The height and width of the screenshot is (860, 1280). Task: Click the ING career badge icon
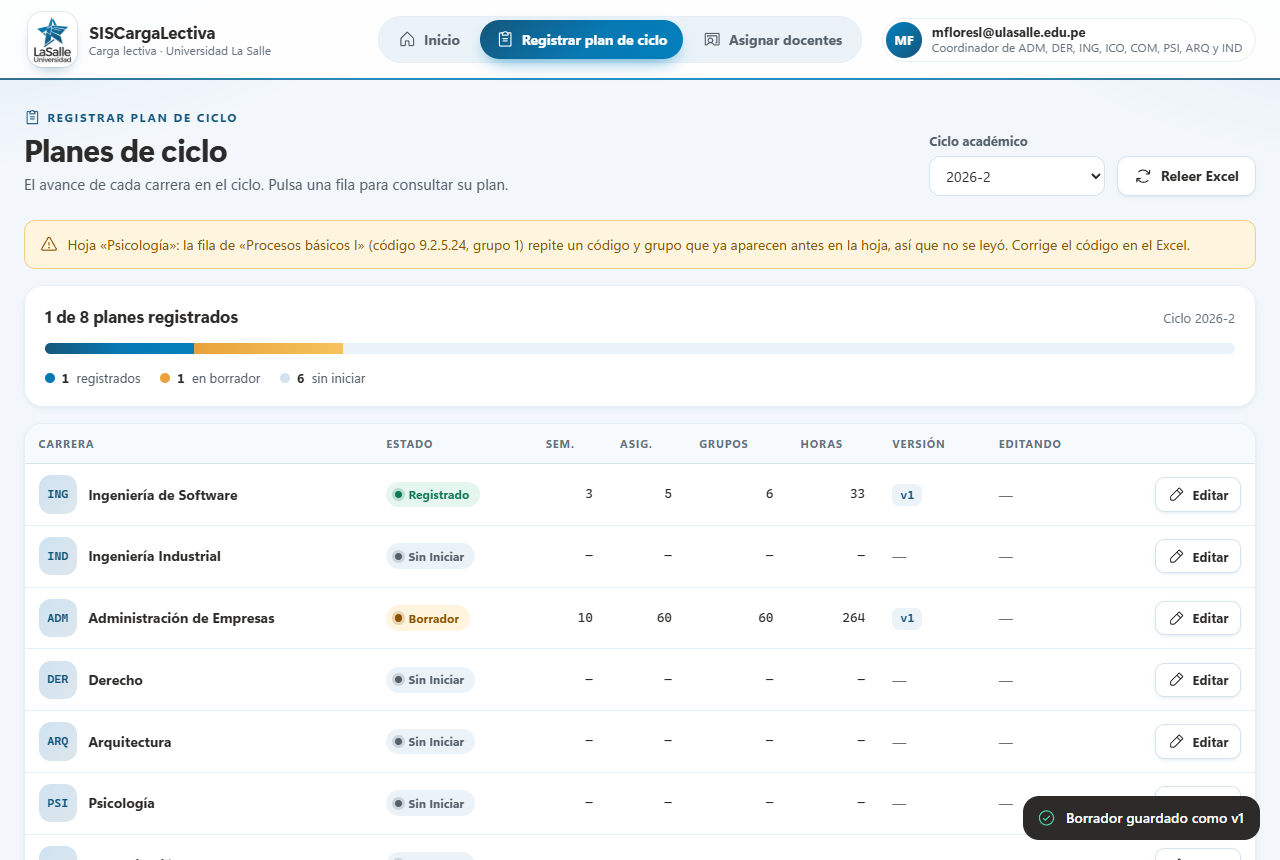click(x=58, y=495)
